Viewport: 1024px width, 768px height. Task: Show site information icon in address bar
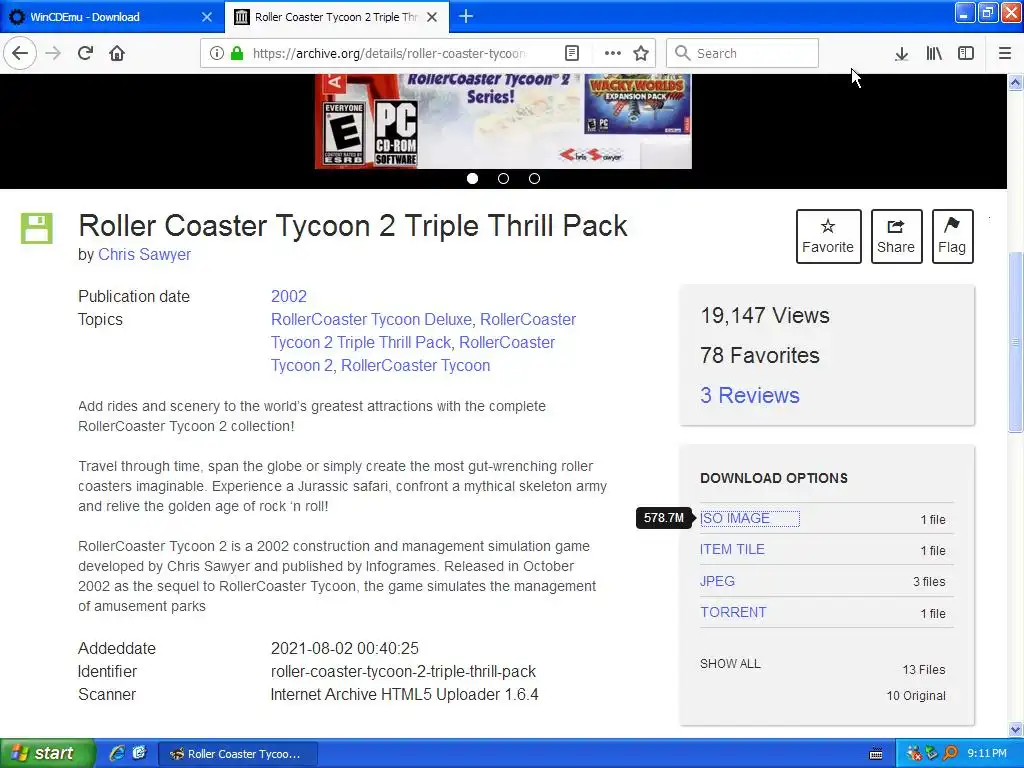[x=217, y=53]
